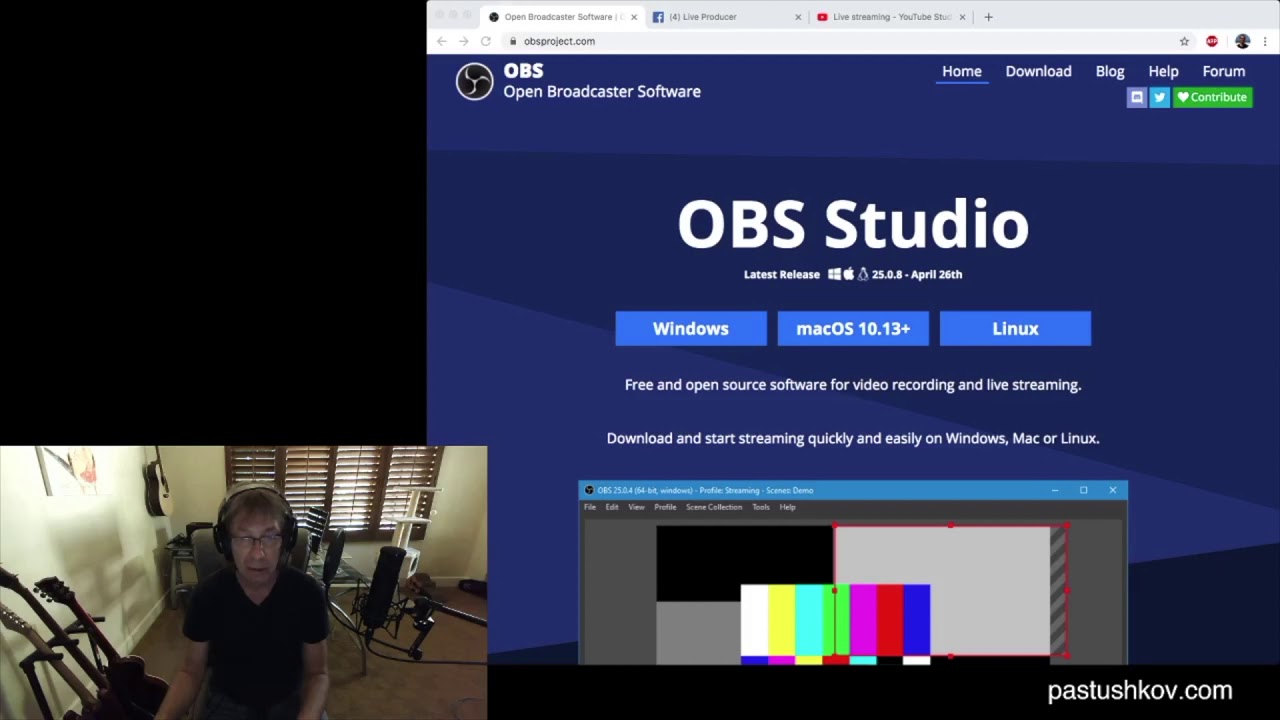The width and height of the screenshot is (1280, 720).
Task: Click the Latest Release 25.0.8 text
Action: pos(853,274)
